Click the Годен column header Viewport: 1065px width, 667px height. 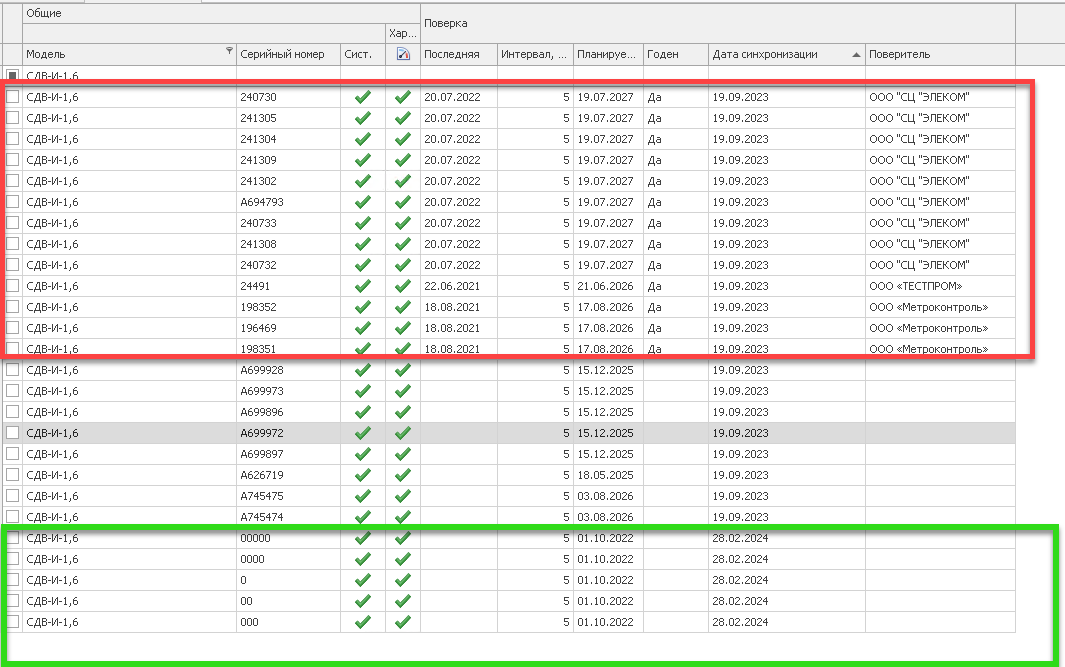tap(675, 54)
